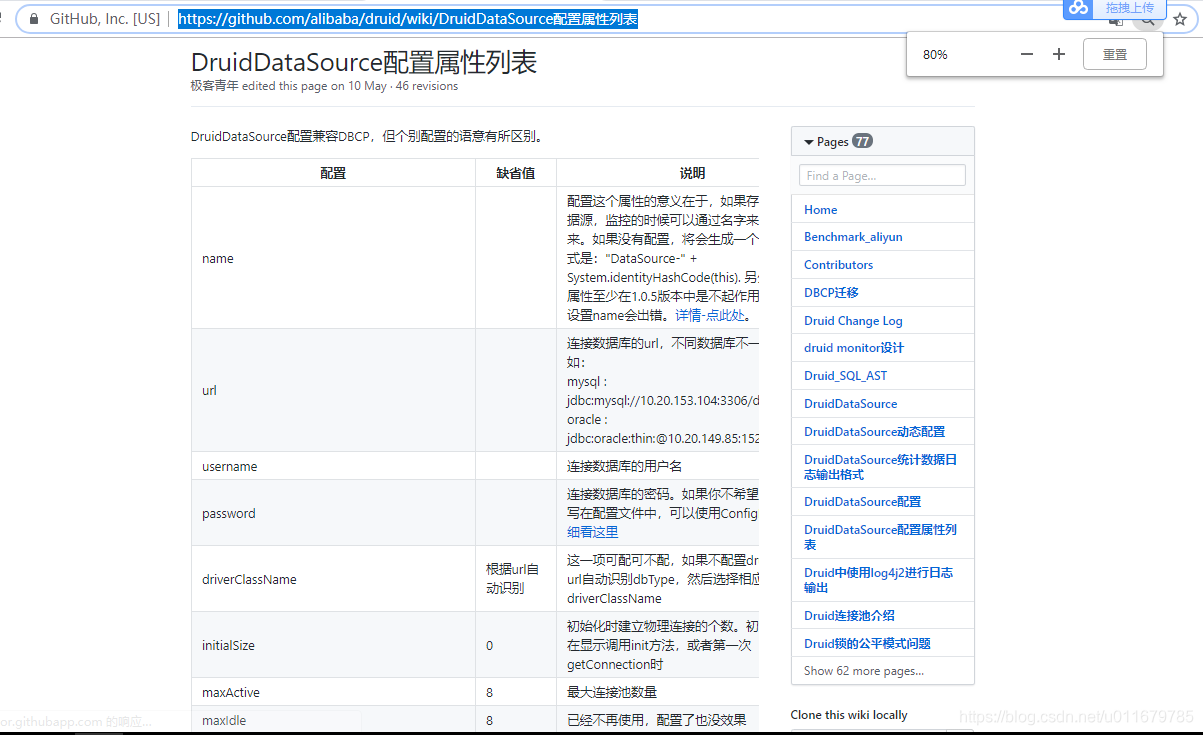Click the 重置 zoom reset button
The width and height of the screenshot is (1203, 735).
tap(1115, 54)
